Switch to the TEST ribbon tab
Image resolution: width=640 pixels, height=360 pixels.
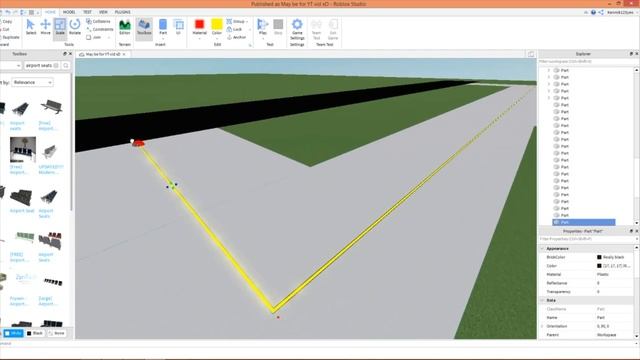tap(87, 12)
